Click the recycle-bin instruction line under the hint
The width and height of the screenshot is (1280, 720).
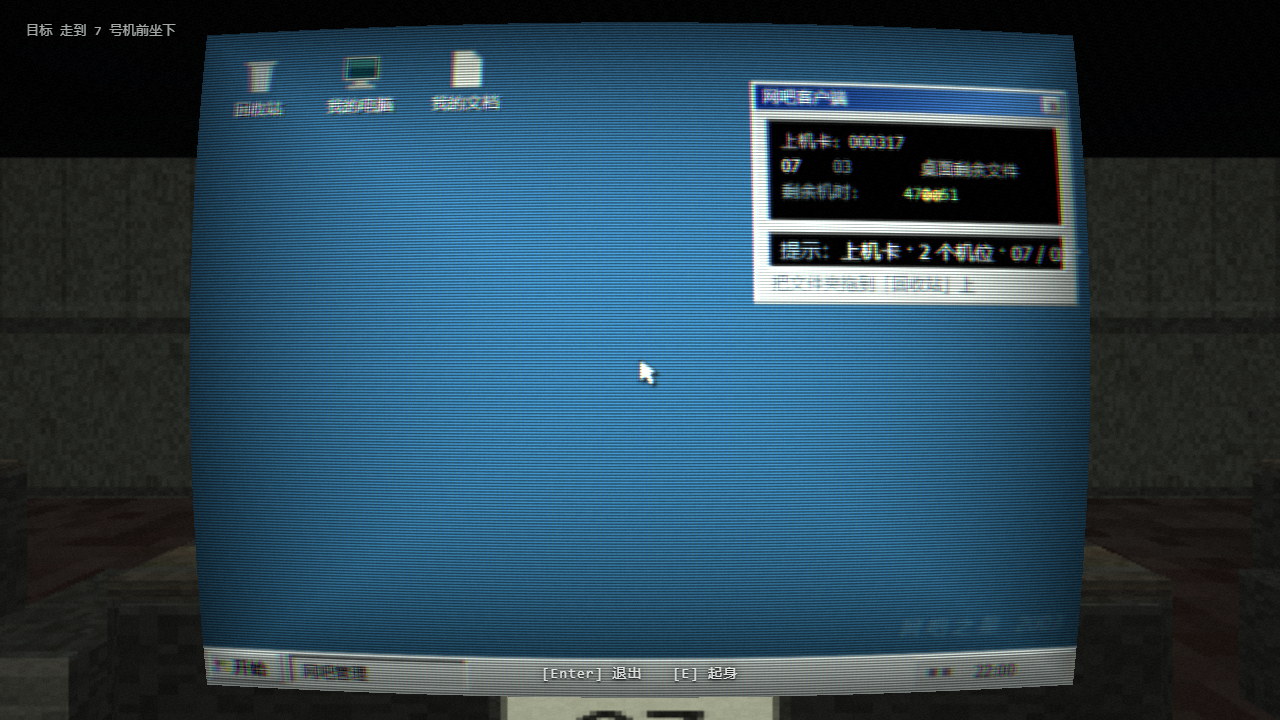pyautogui.click(x=873, y=284)
